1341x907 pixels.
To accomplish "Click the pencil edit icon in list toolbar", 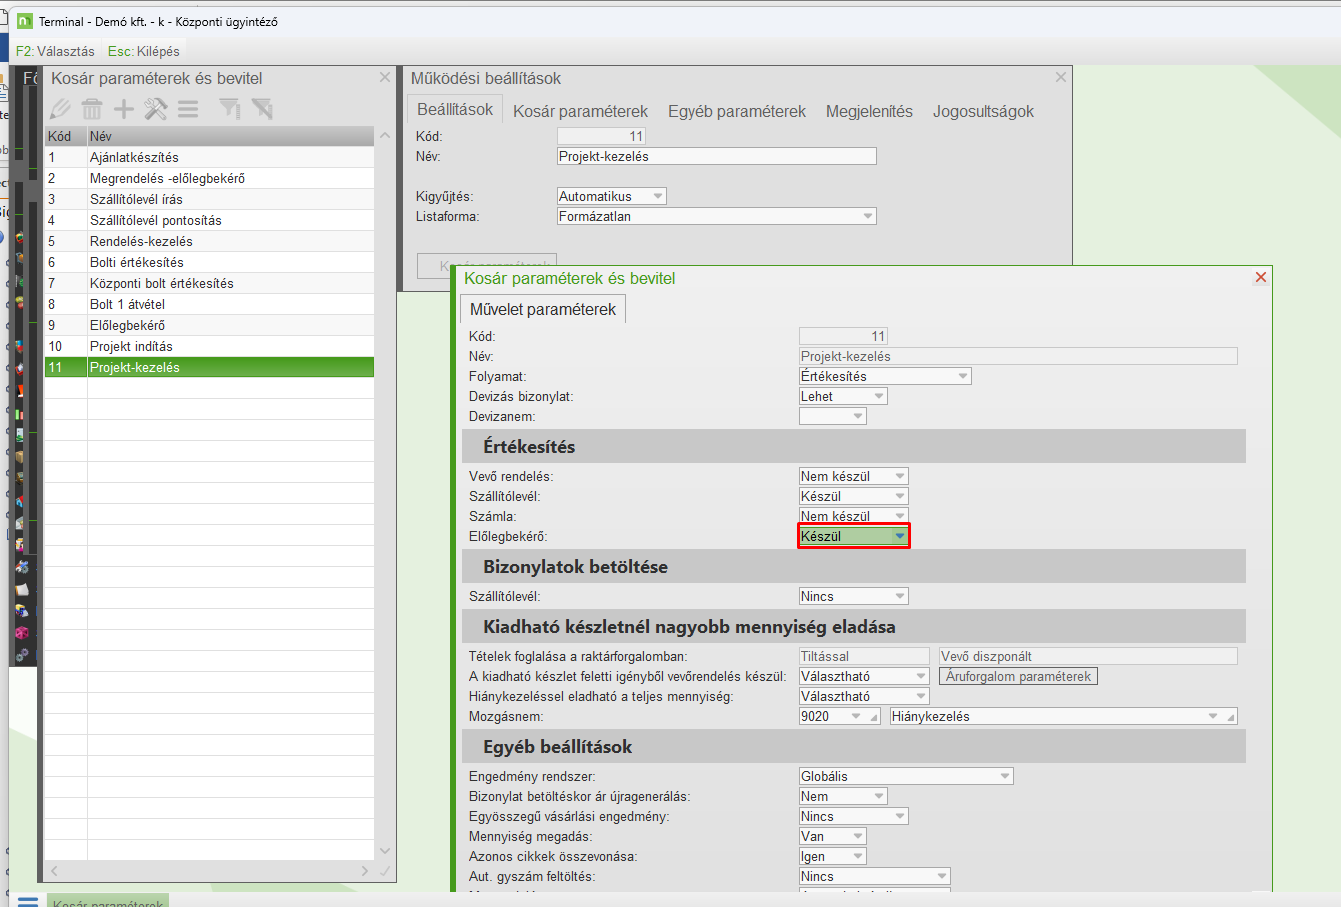I will point(60,109).
